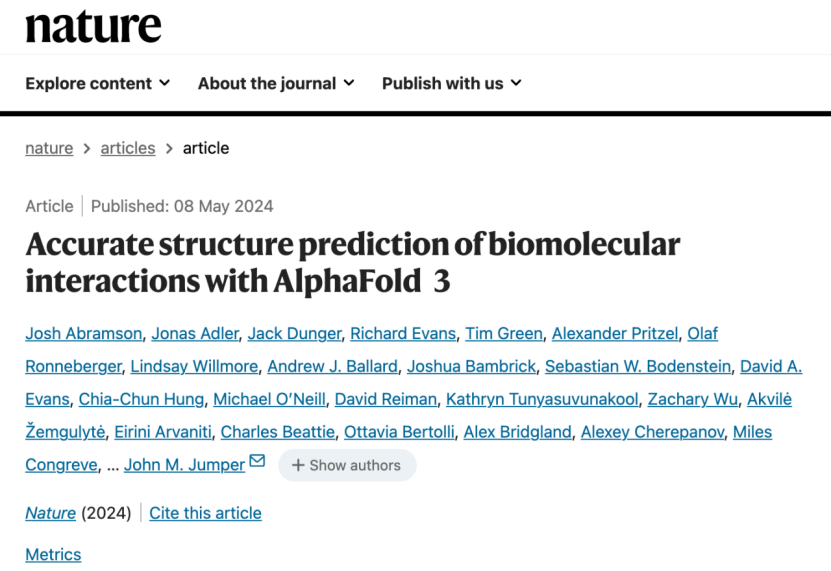Click the envelope icon beside John M. Jumper
The image size is (831, 571).
click(x=257, y=461)
